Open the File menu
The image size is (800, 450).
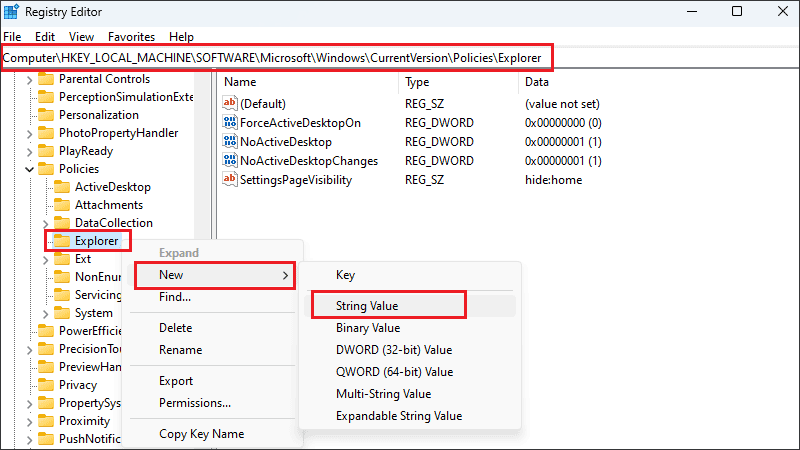[12, 37]
